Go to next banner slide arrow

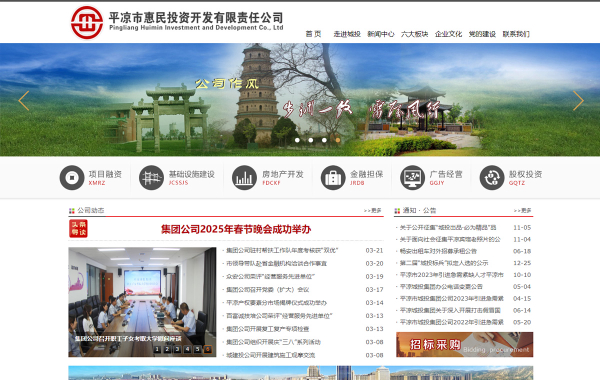[x=578, y=101]
